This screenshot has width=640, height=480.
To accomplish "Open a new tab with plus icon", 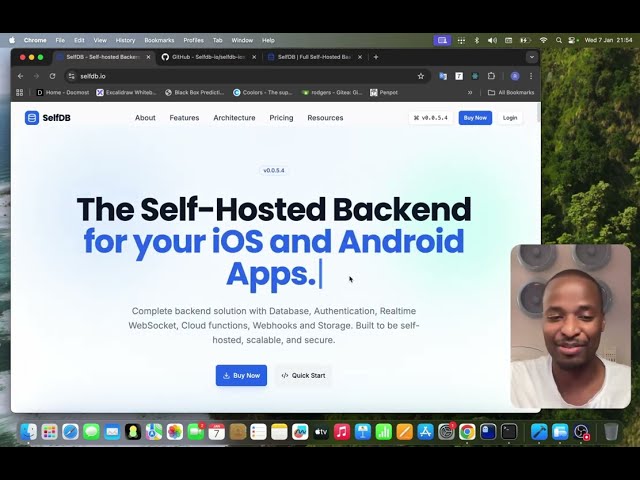I will pyautogui.click(x=376, y=57).
